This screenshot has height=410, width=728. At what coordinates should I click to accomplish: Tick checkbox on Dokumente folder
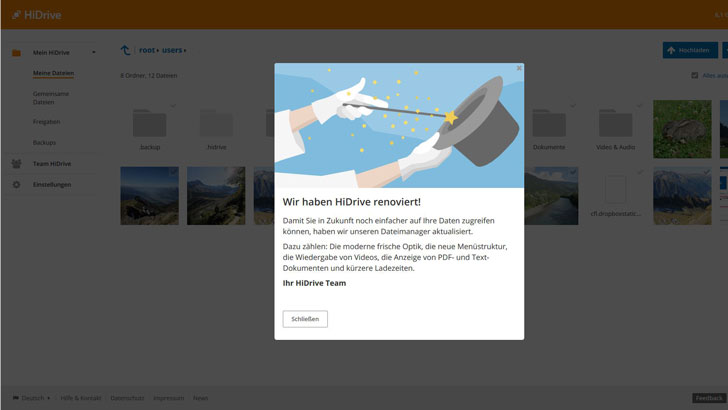(x=572, y=106)
